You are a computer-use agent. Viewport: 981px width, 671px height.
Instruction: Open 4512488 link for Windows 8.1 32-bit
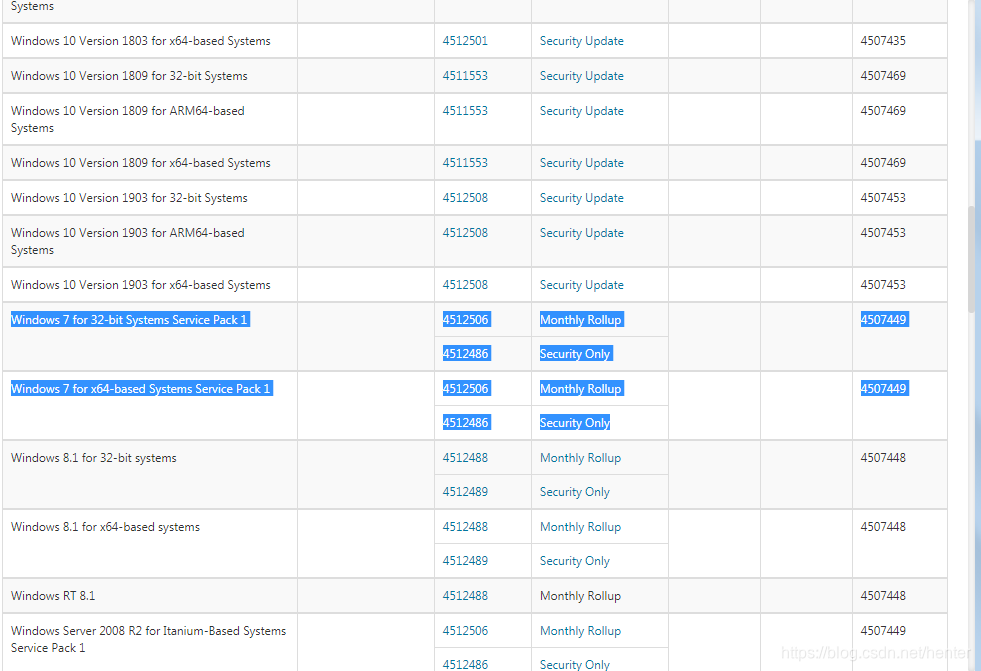(x=465, y=458)
